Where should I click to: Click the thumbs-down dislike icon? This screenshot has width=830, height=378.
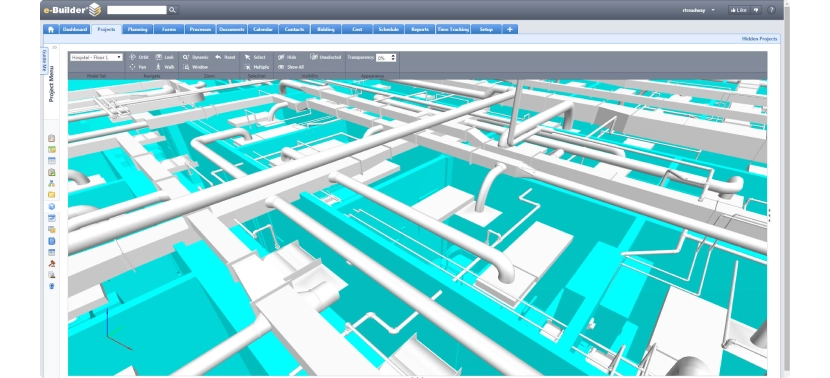[x=756, y=10]
